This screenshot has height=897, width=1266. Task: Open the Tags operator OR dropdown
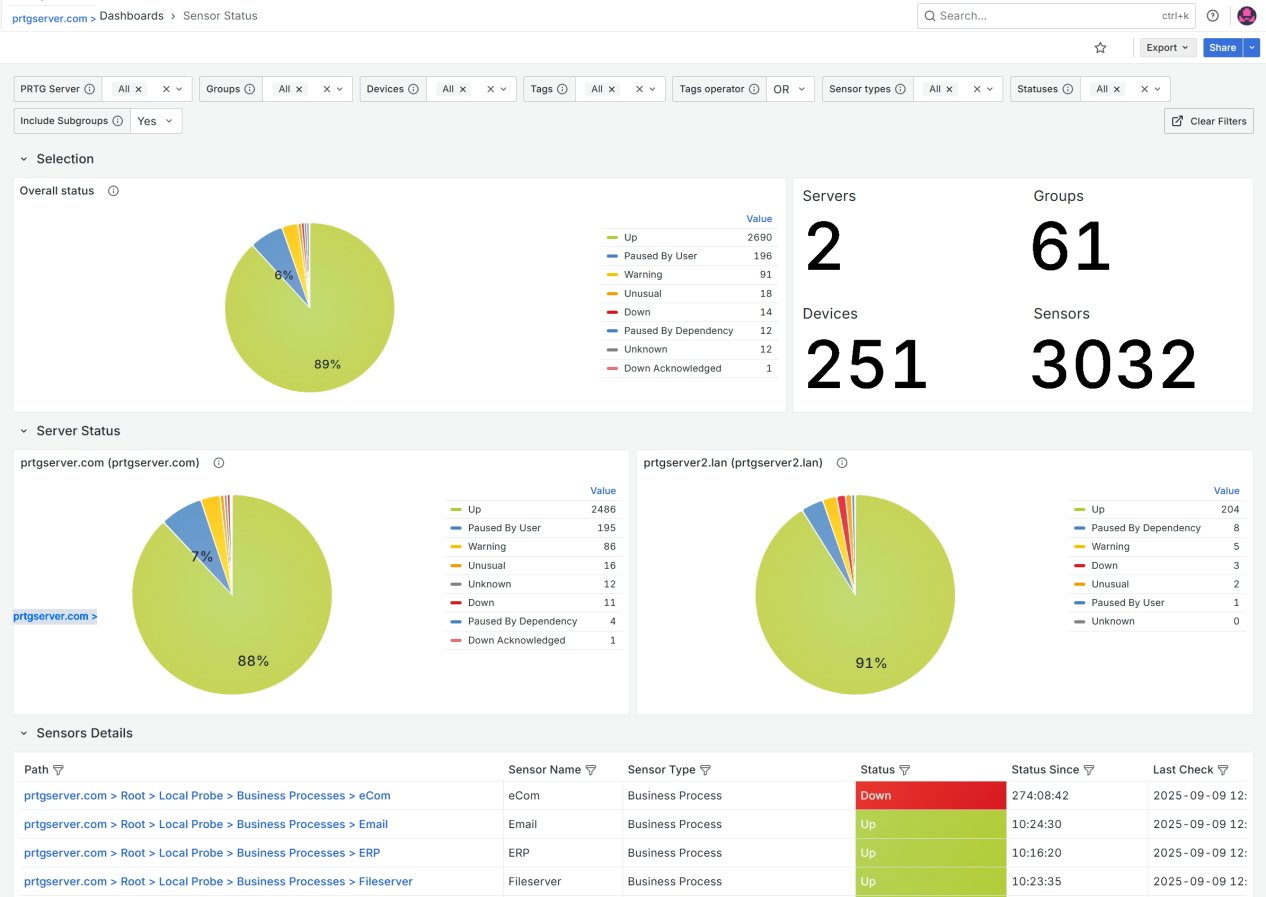[790, 88]
